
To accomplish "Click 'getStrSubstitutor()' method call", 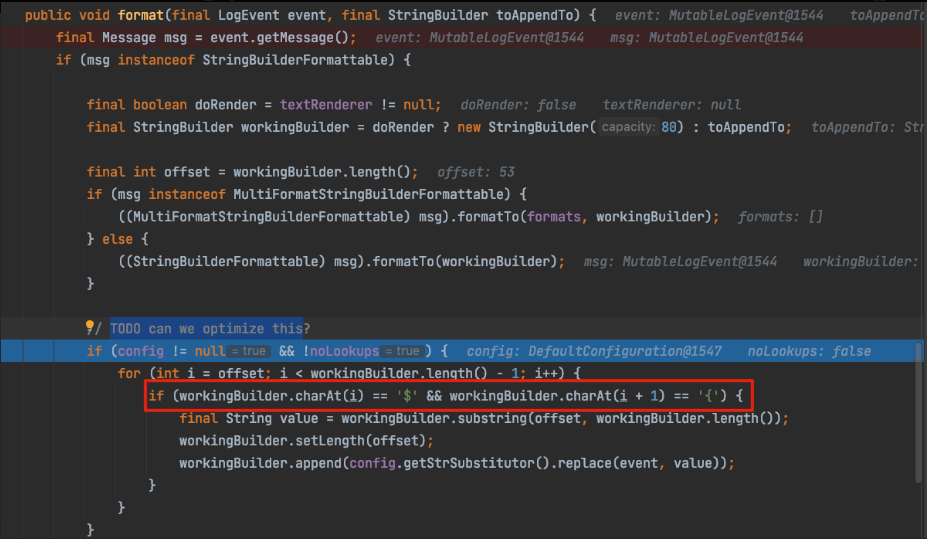I will click(x=477, y=463).
